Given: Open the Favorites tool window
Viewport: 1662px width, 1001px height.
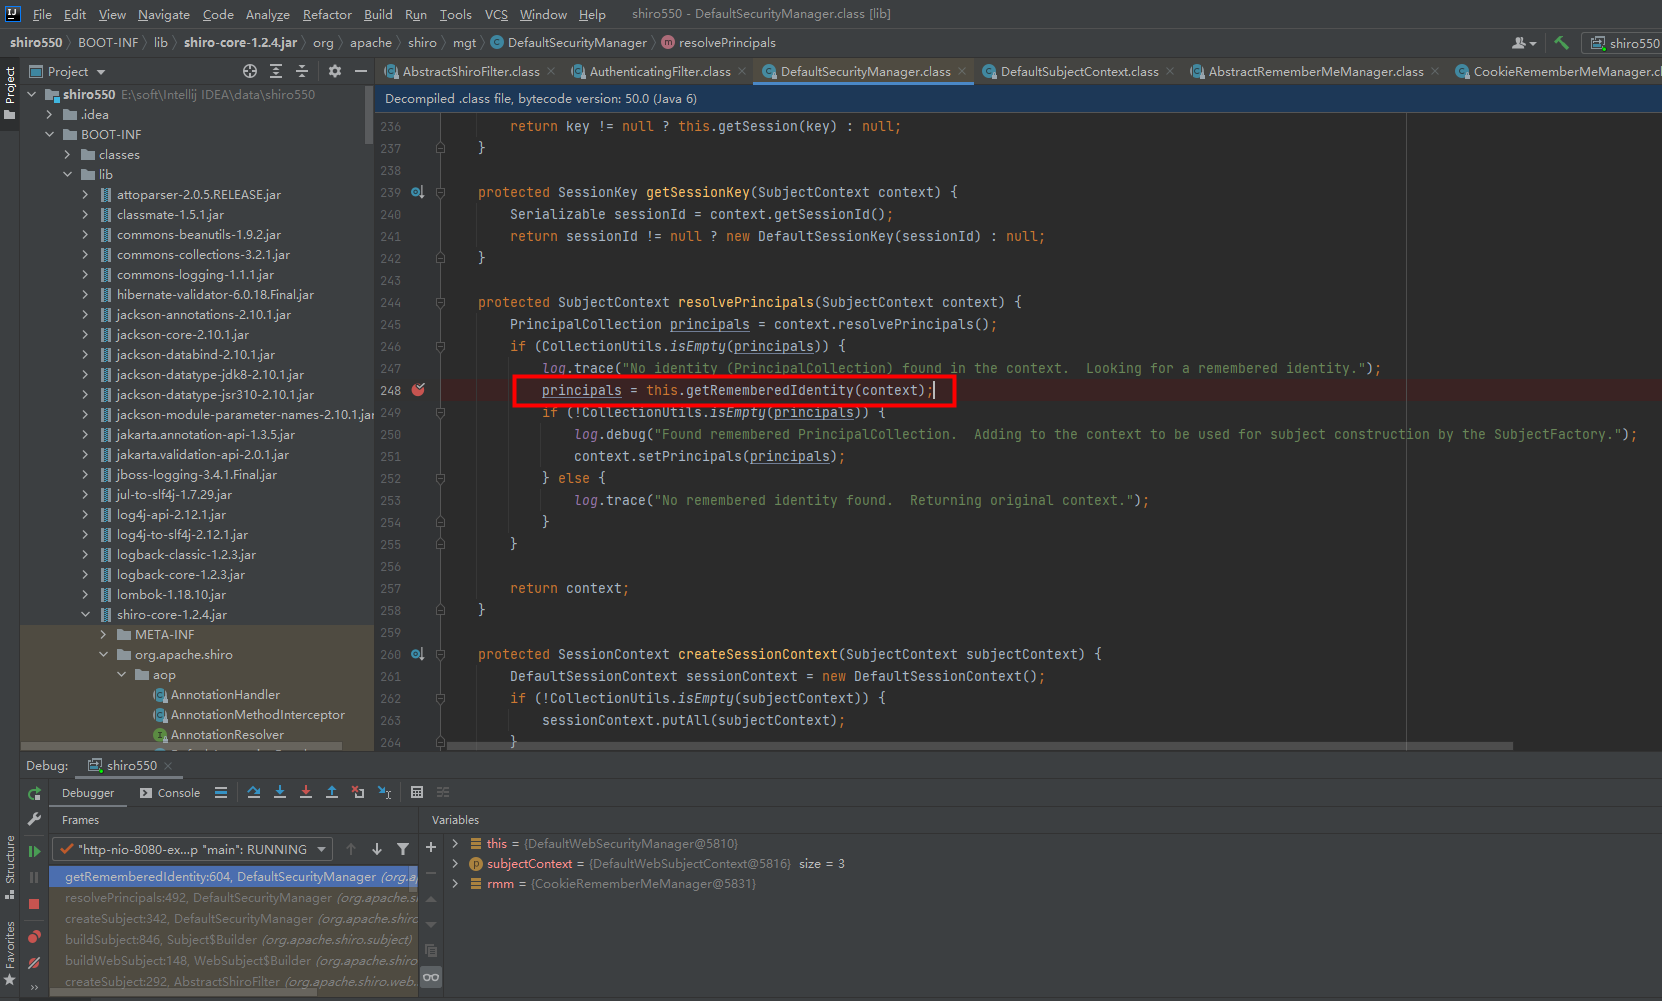Looking at the screenshot, I should coord(10,952).
